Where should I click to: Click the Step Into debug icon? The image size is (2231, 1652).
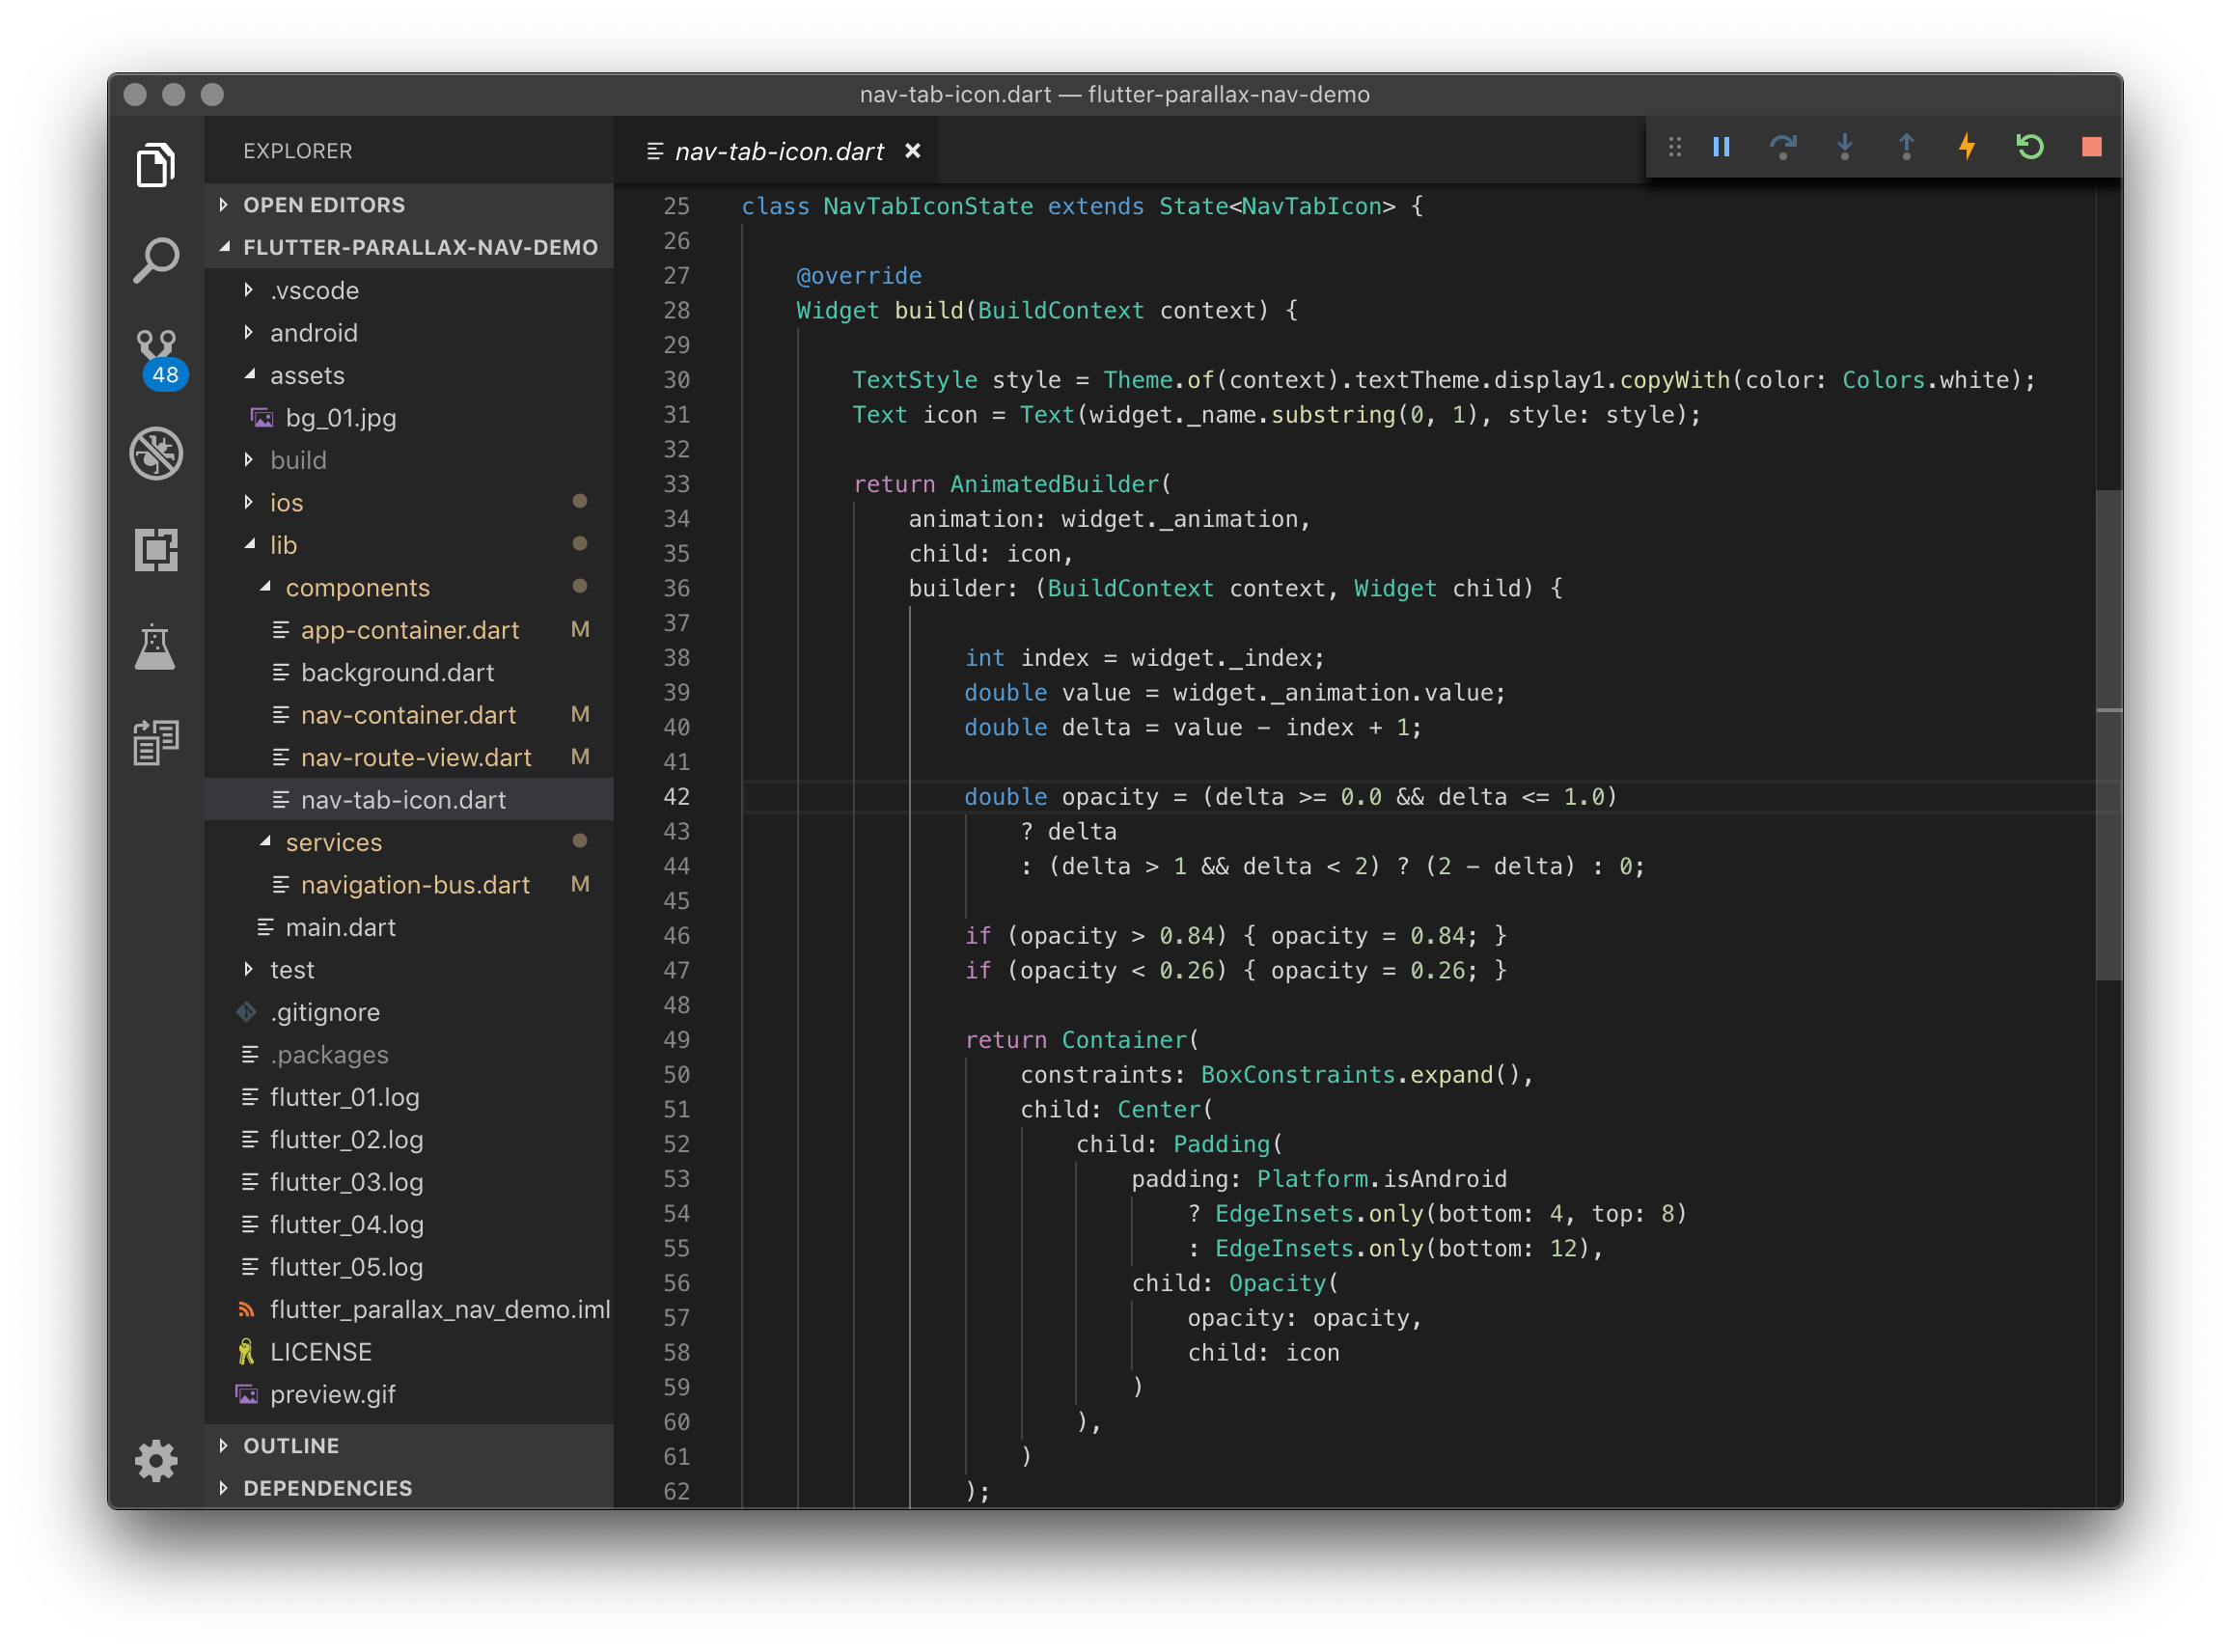[1845, 147]
